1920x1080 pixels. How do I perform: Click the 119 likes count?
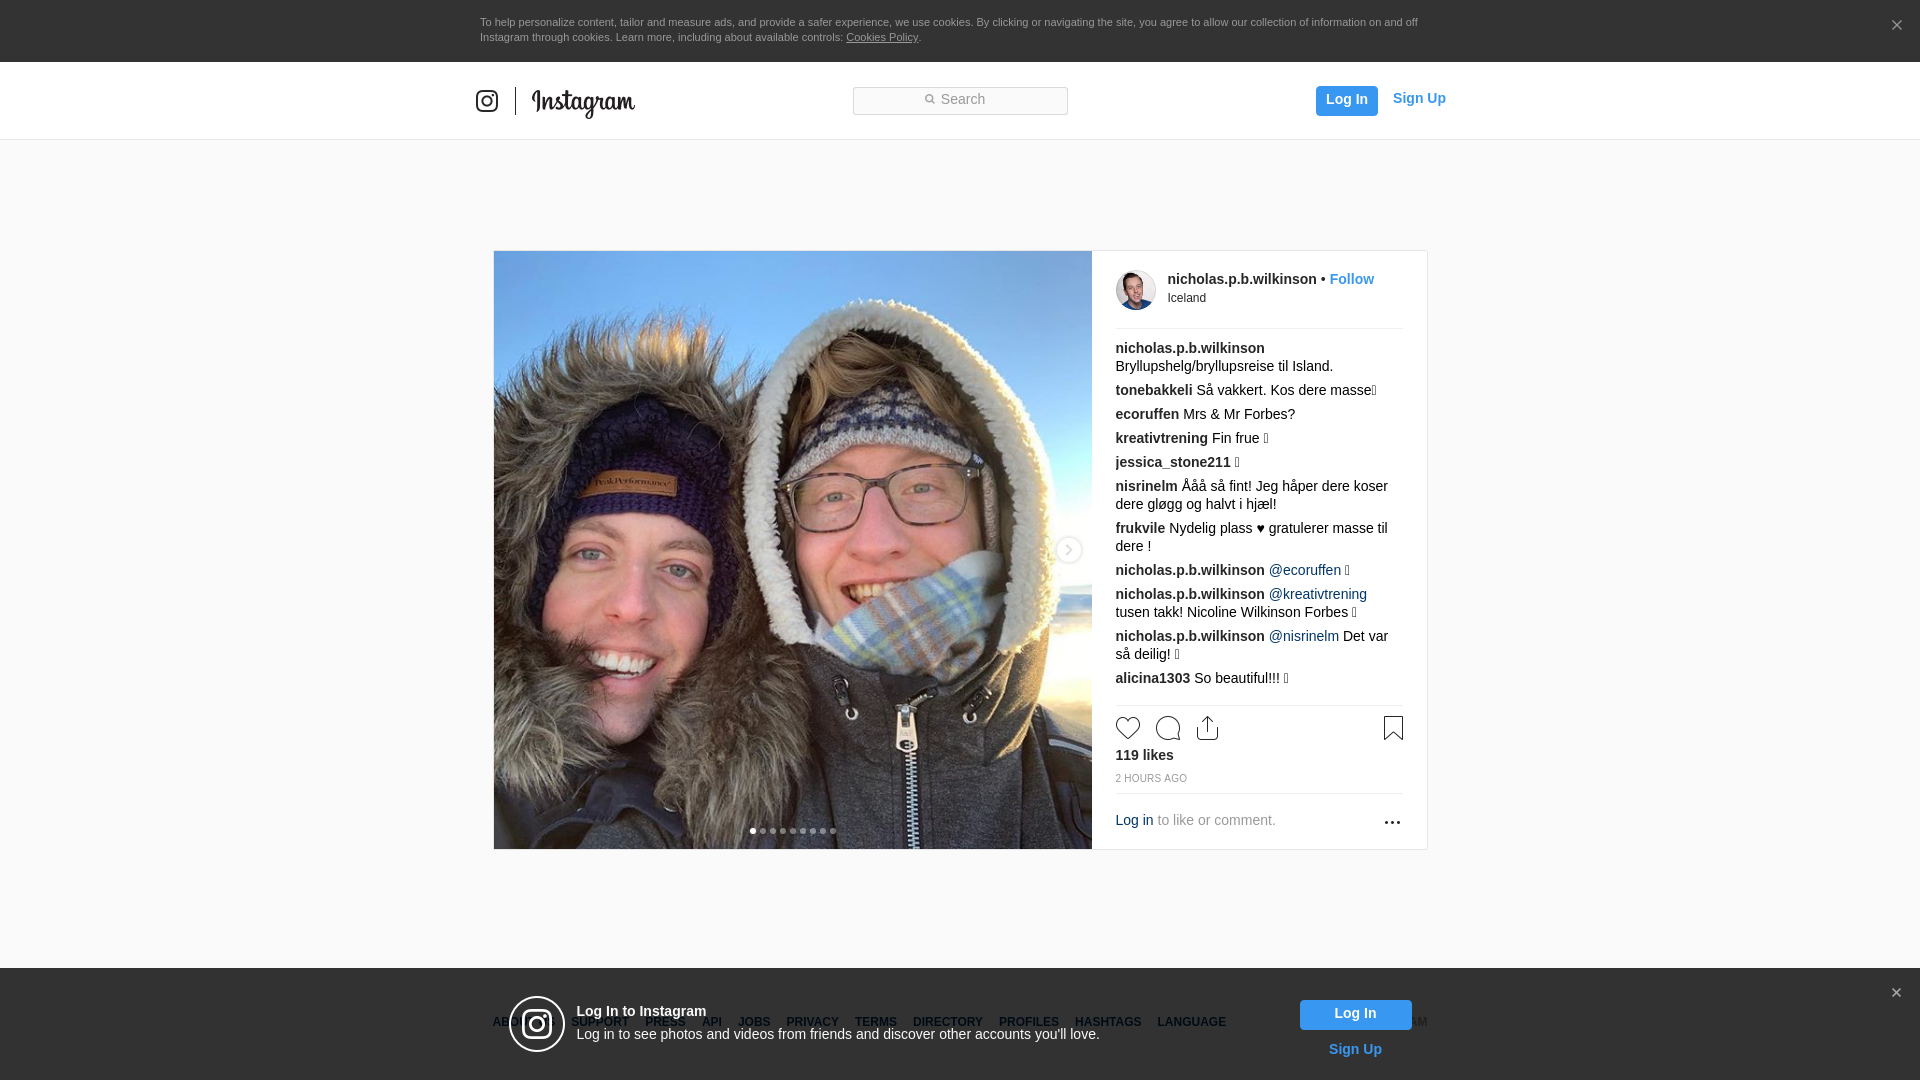pyautogui.click(x=1144, y=755)
